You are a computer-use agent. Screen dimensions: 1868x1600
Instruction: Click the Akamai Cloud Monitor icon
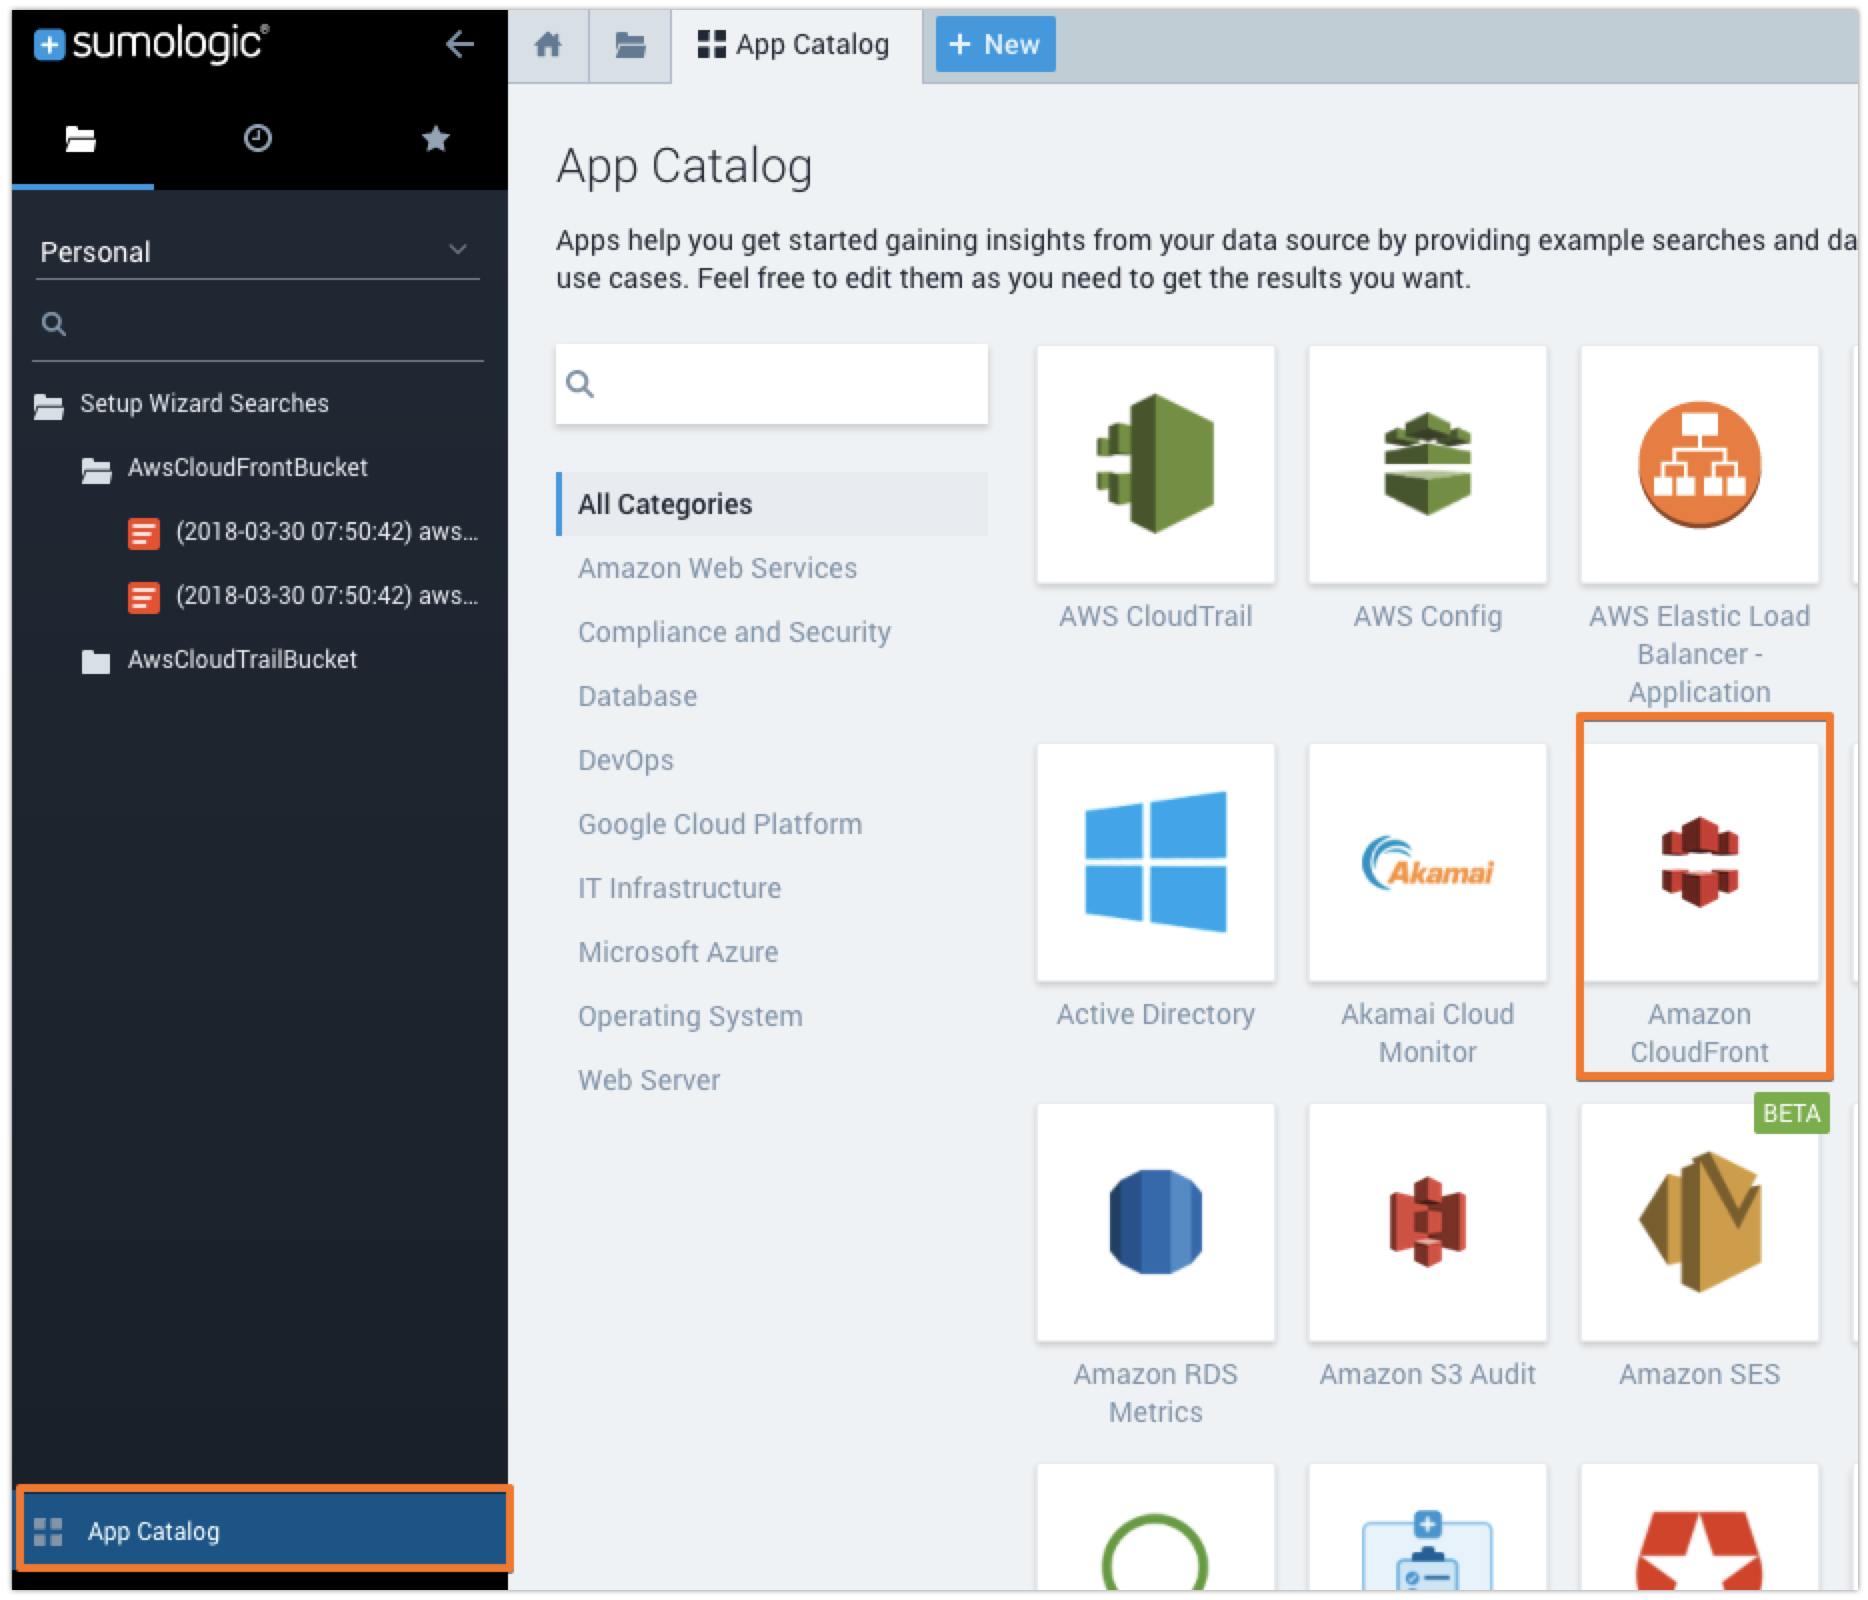[x=1427, y=860]
